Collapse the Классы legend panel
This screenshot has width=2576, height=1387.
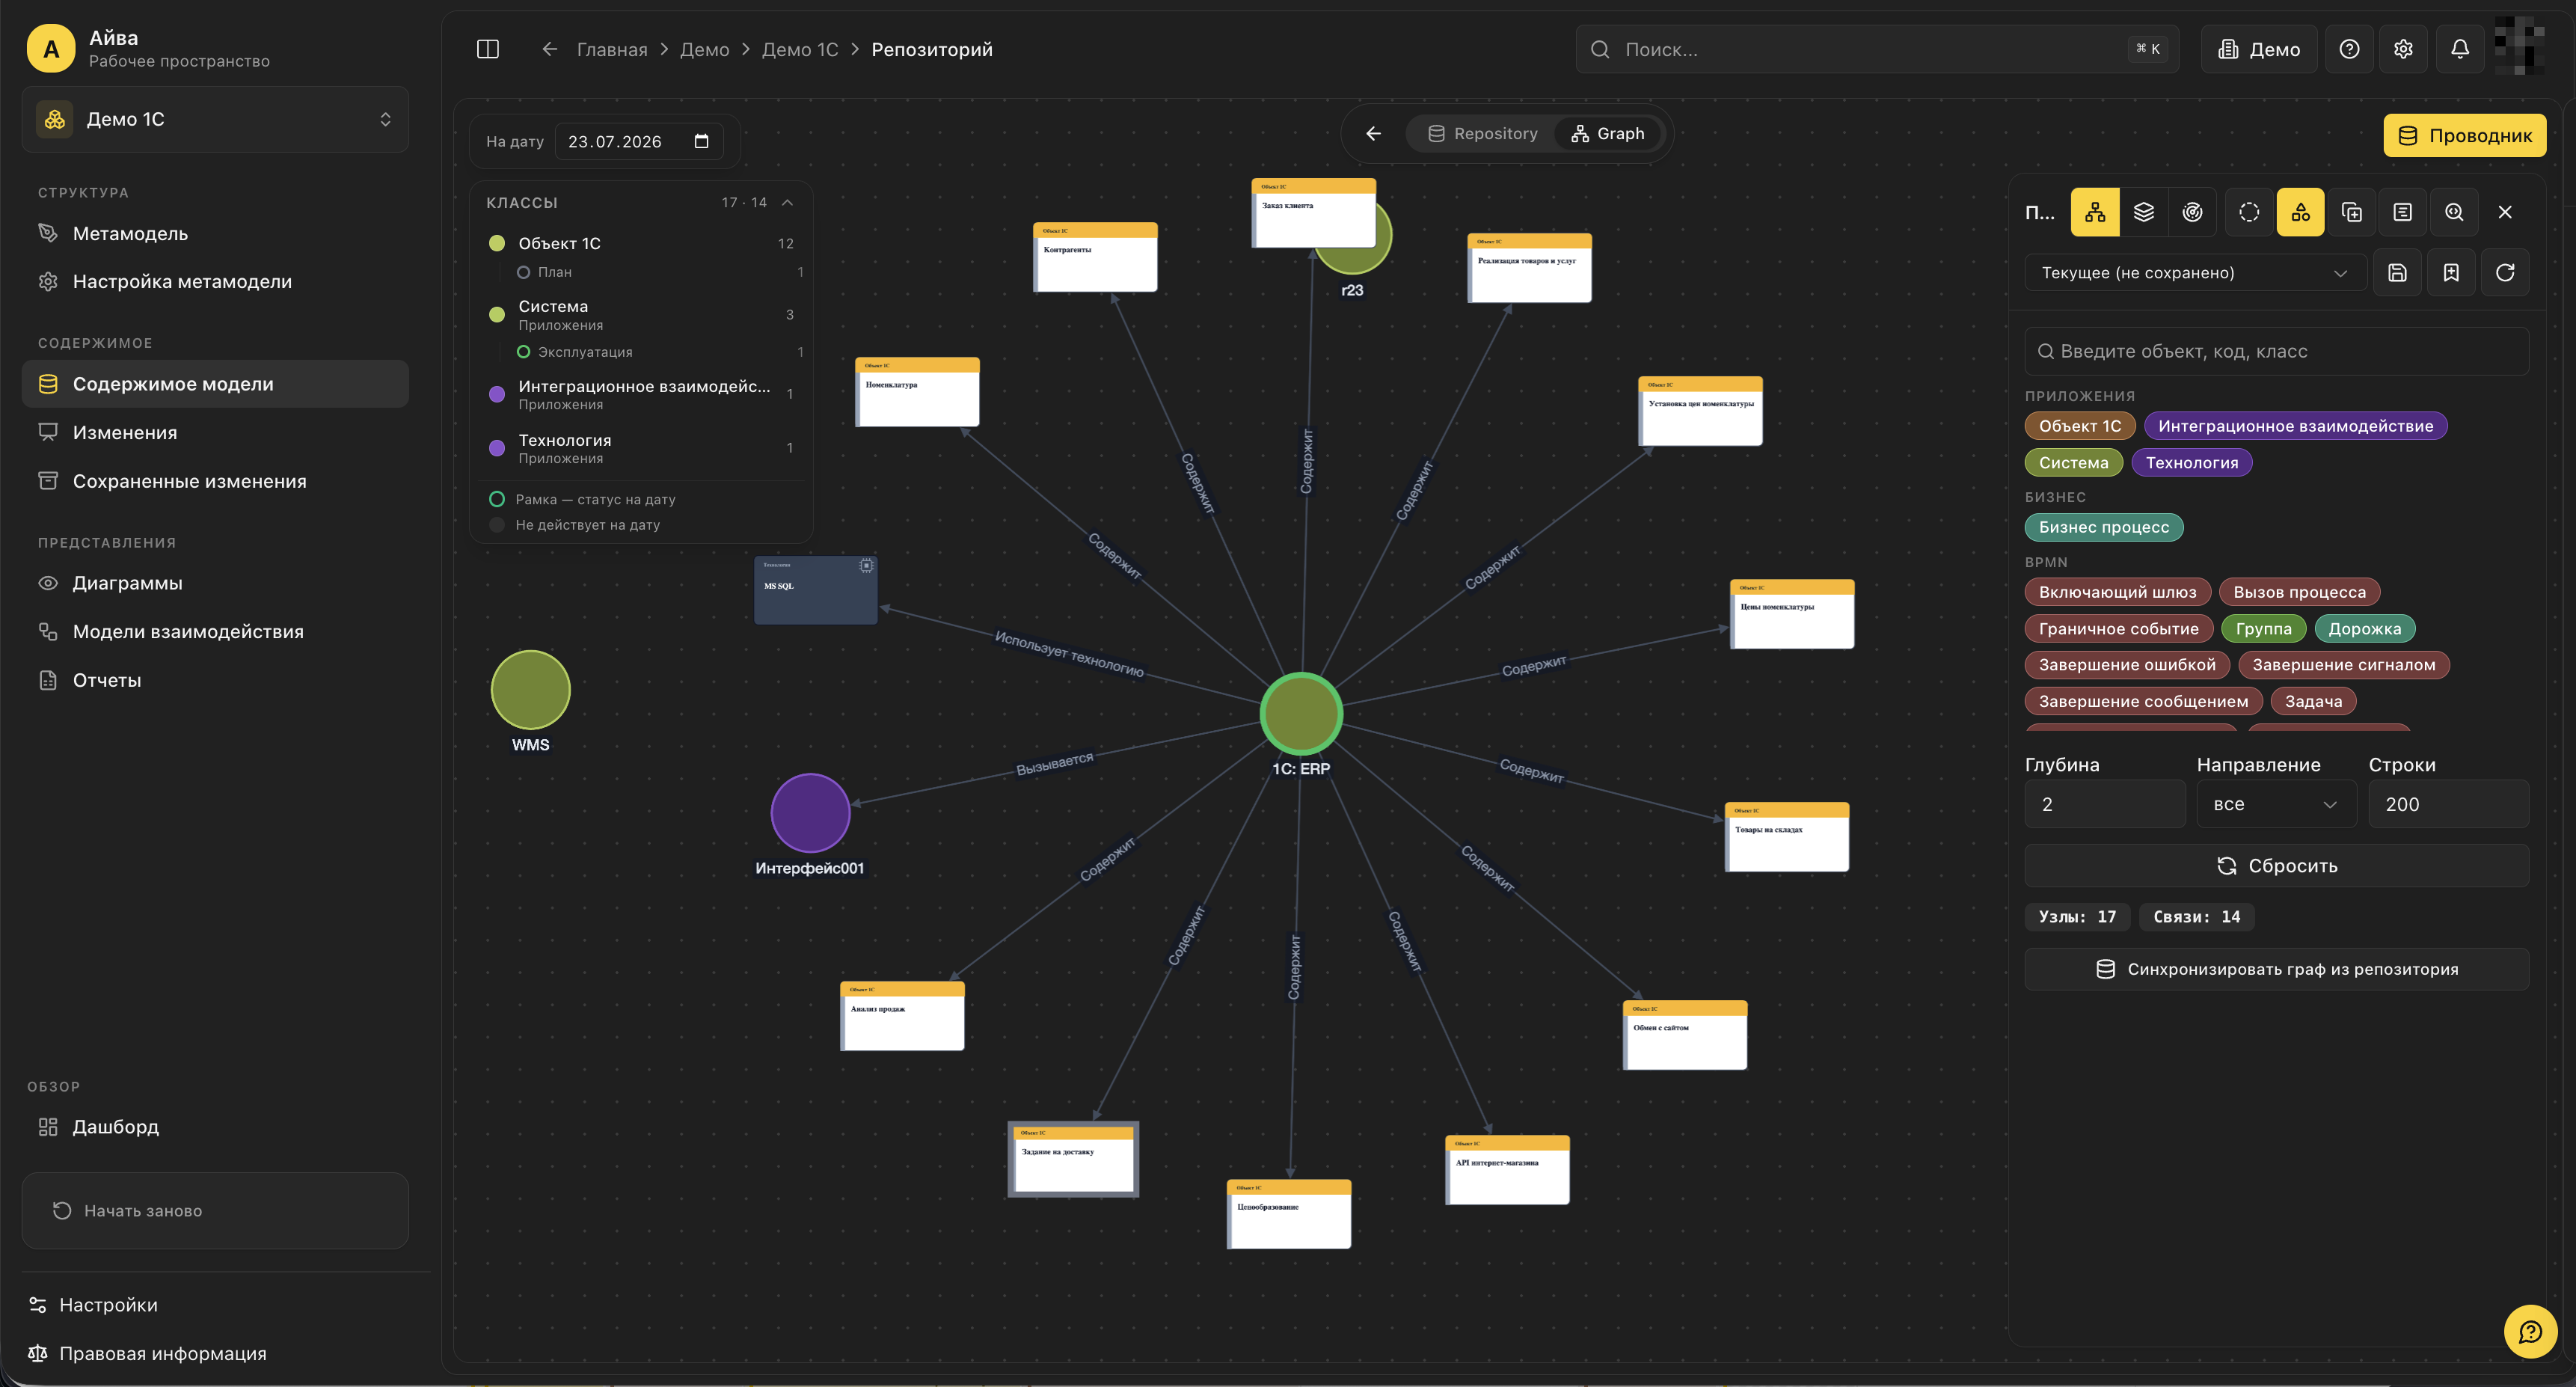tap(788, 203)
